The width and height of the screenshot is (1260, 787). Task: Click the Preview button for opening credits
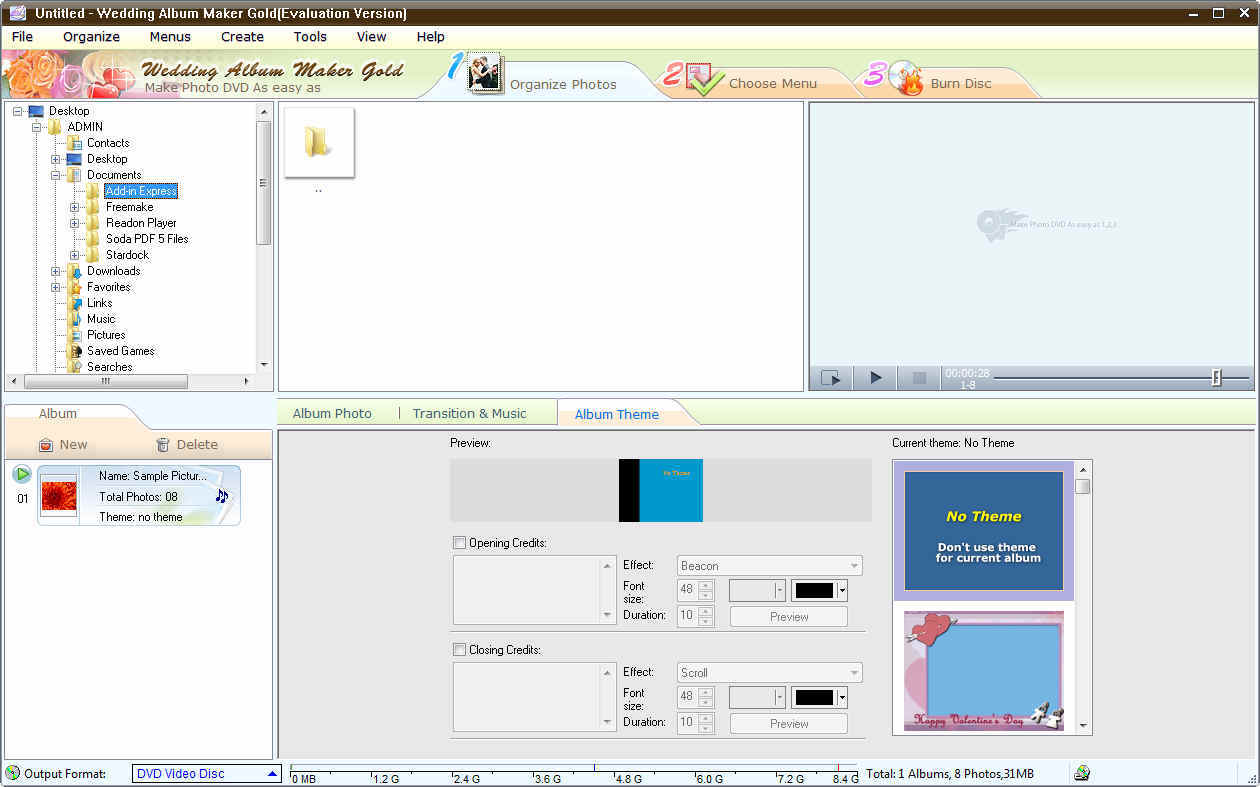[788, 616]
